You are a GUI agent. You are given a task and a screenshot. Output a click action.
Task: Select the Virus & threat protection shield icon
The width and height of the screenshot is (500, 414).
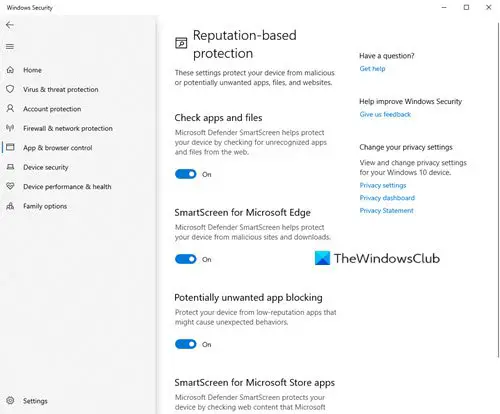point(10,89)
